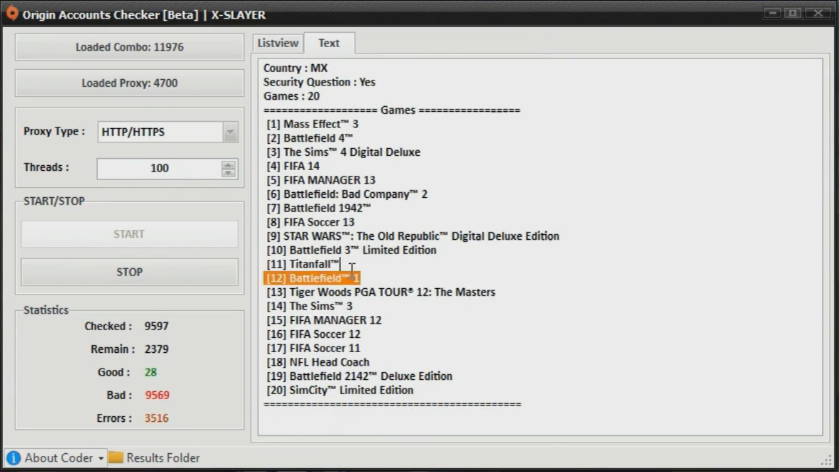Expand the Proxy Type dropdown arrow

(x=230, y=132)
